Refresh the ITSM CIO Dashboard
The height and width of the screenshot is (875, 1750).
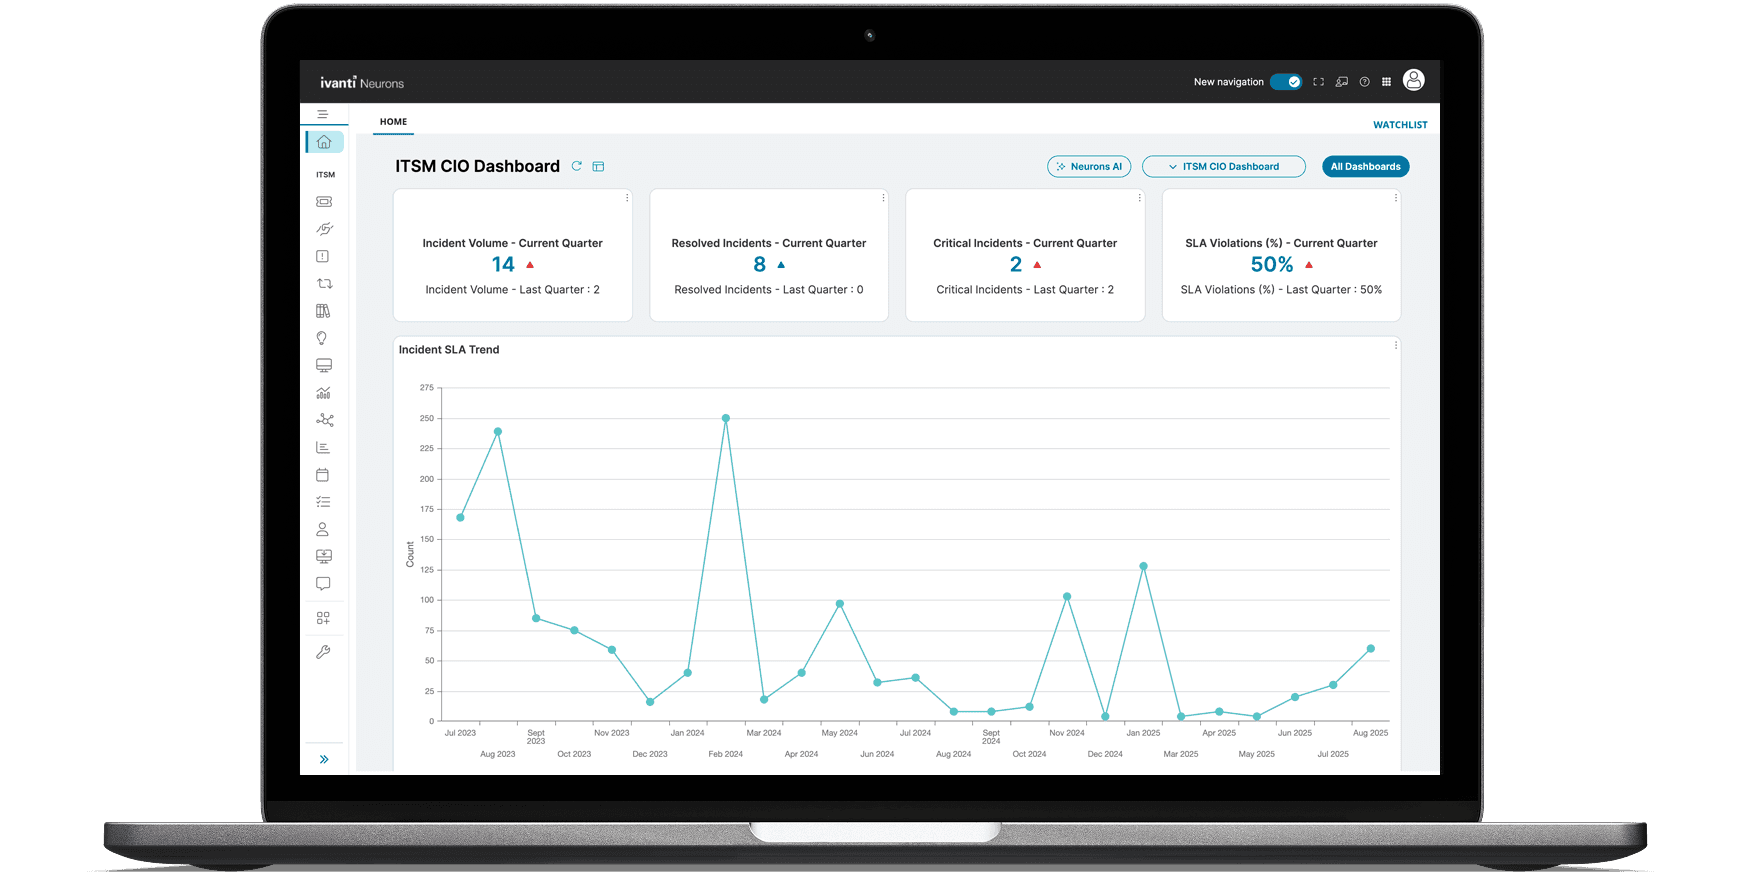[577, 166]
